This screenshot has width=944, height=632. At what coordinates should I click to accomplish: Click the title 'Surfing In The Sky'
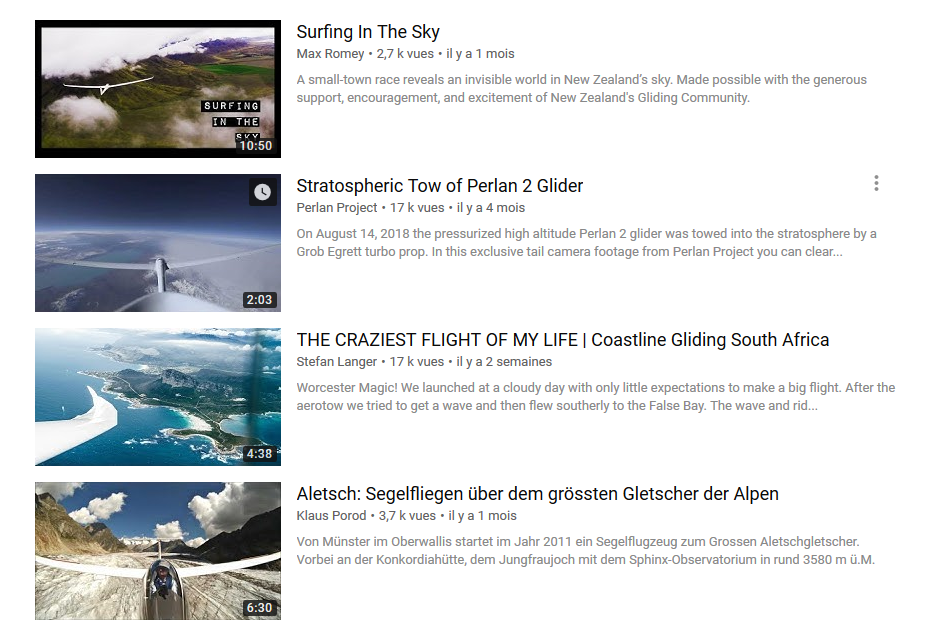368,32
